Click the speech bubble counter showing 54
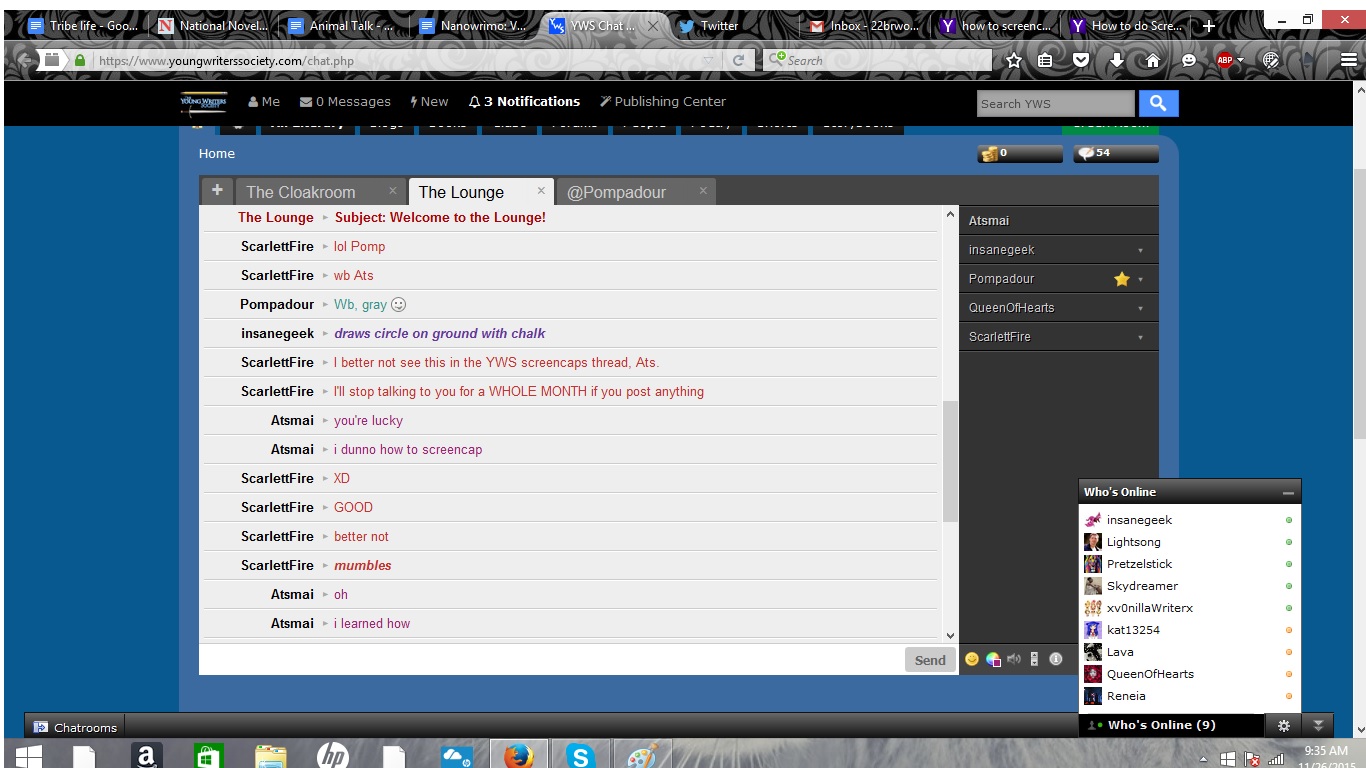Screen dimensions: 1366x768 coord(1115,153)
